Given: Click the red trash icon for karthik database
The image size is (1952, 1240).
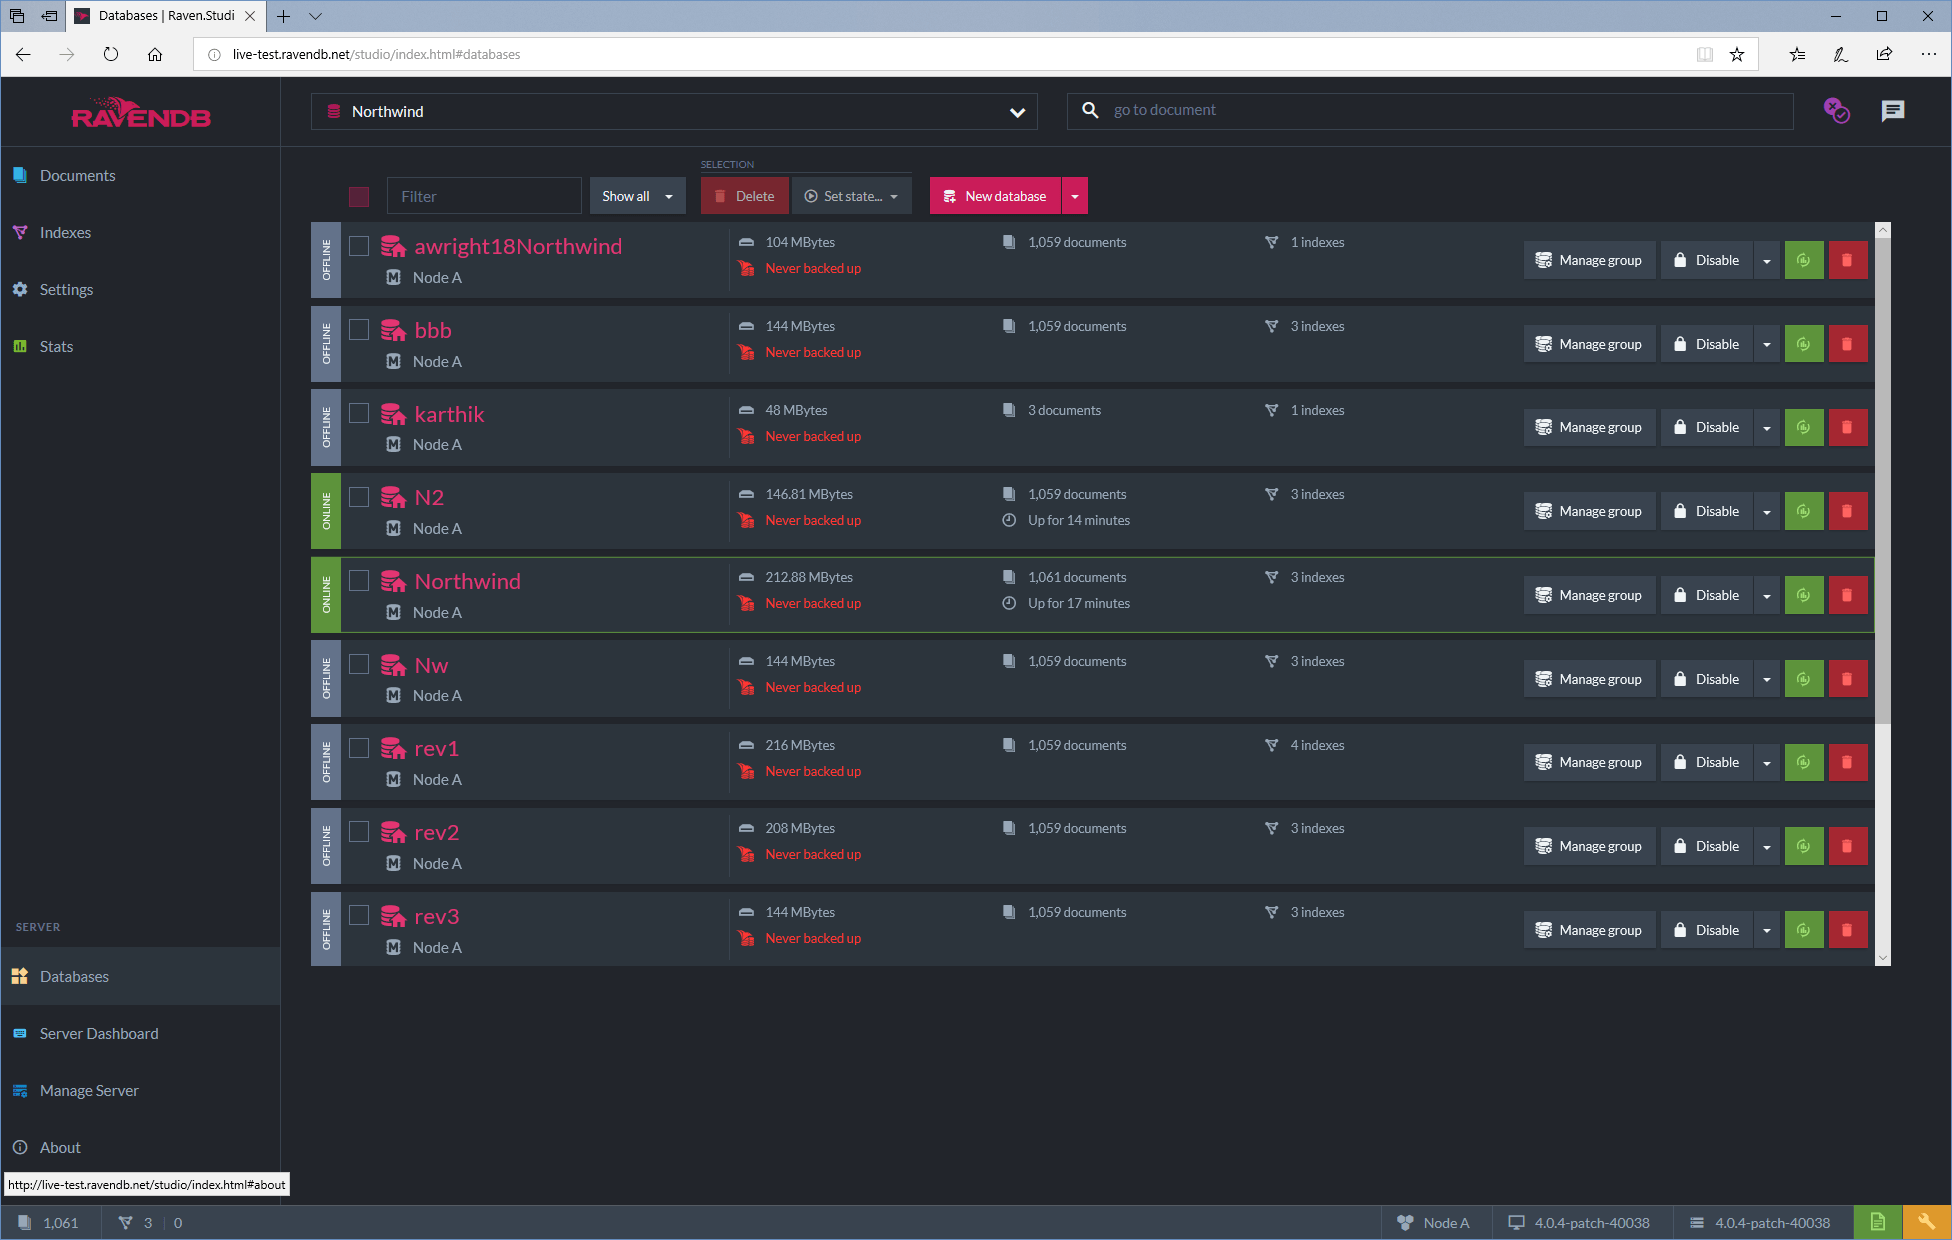Looking at the screenshot, I should tap(1847, 428).
